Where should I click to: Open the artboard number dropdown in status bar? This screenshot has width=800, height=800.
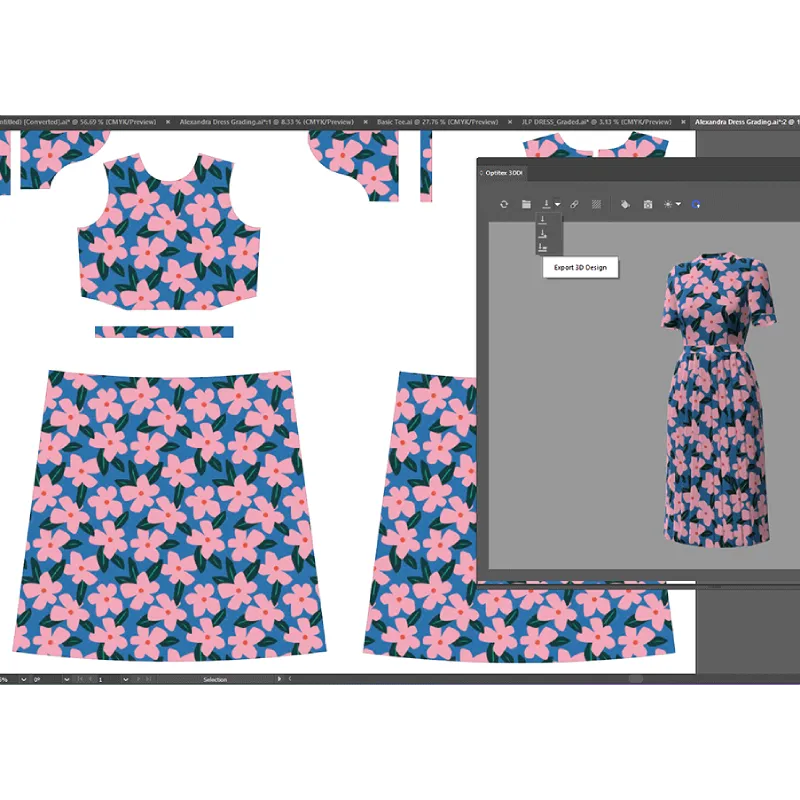click(125, 680)
